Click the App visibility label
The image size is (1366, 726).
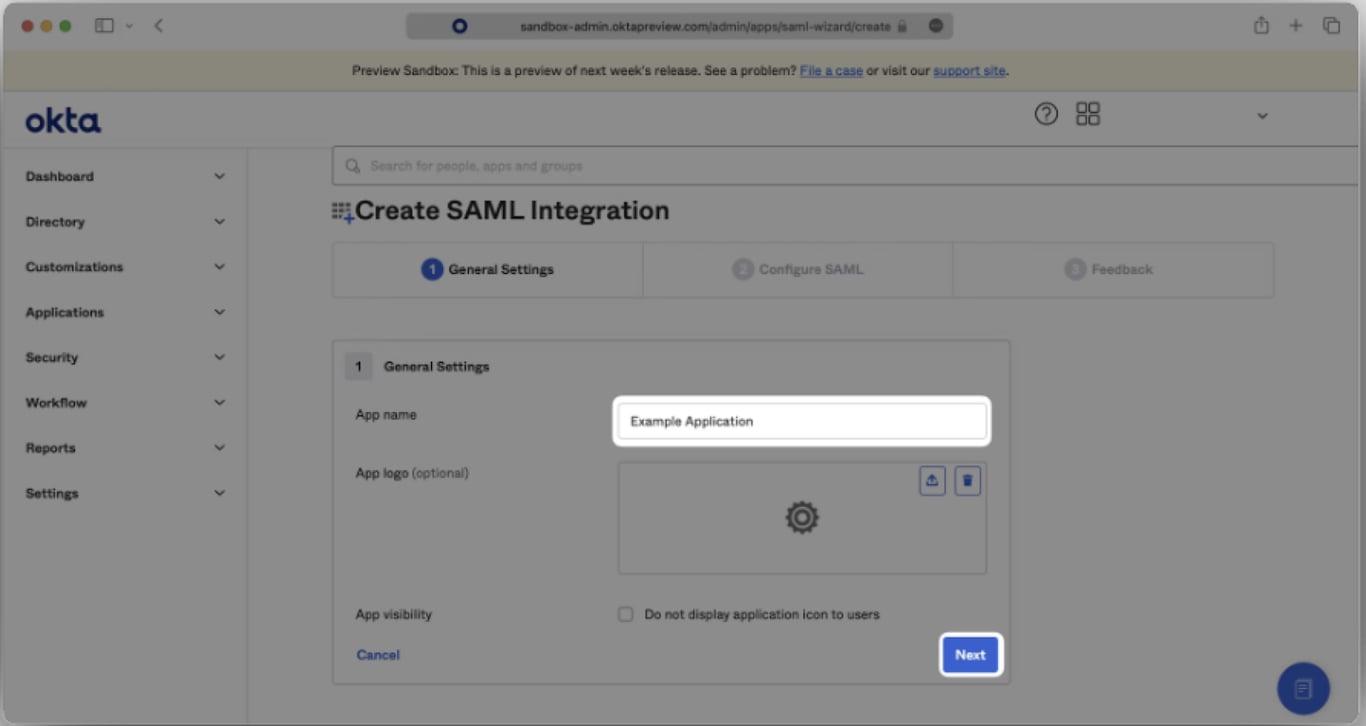click(394, 615)
